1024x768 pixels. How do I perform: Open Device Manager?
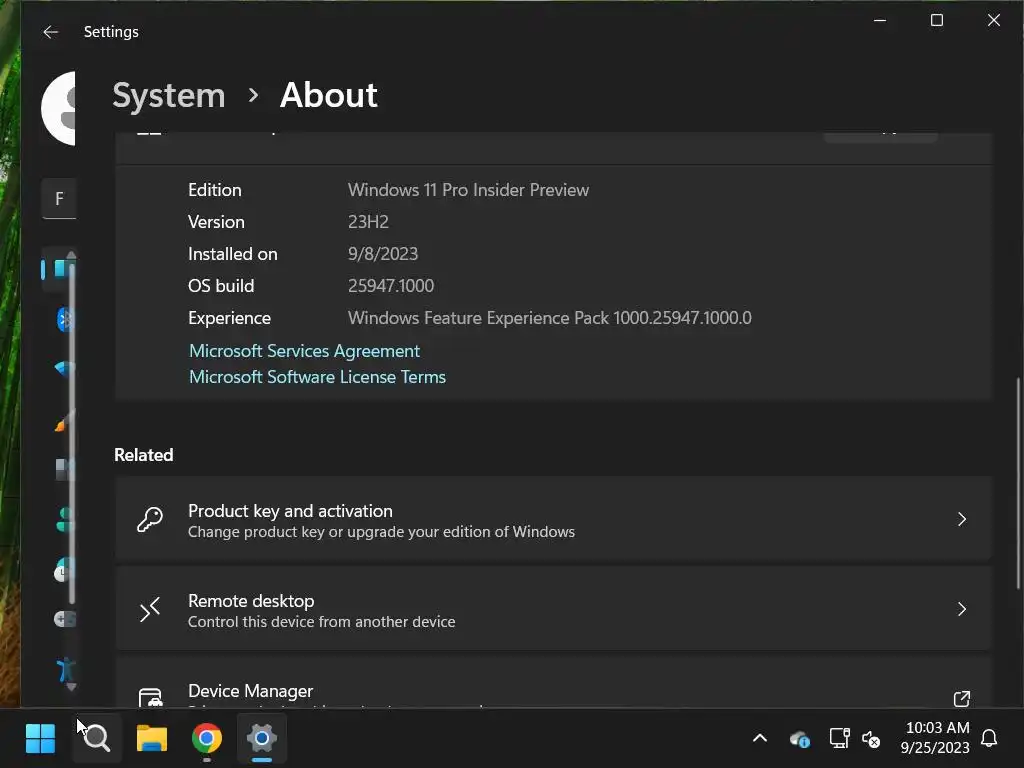(554, 682)
